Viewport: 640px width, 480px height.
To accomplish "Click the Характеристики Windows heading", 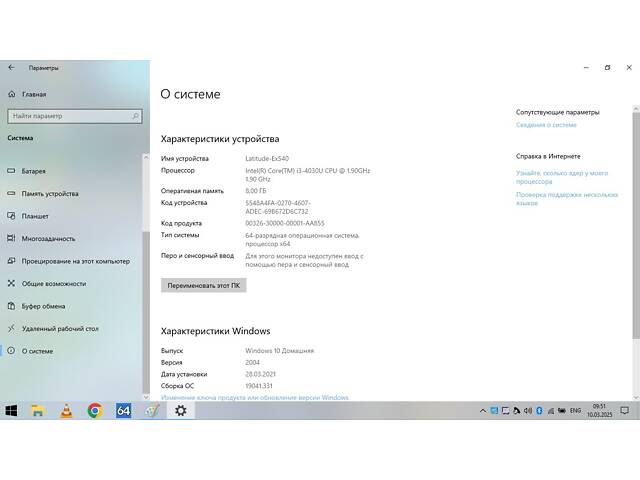I will (216, 331).
